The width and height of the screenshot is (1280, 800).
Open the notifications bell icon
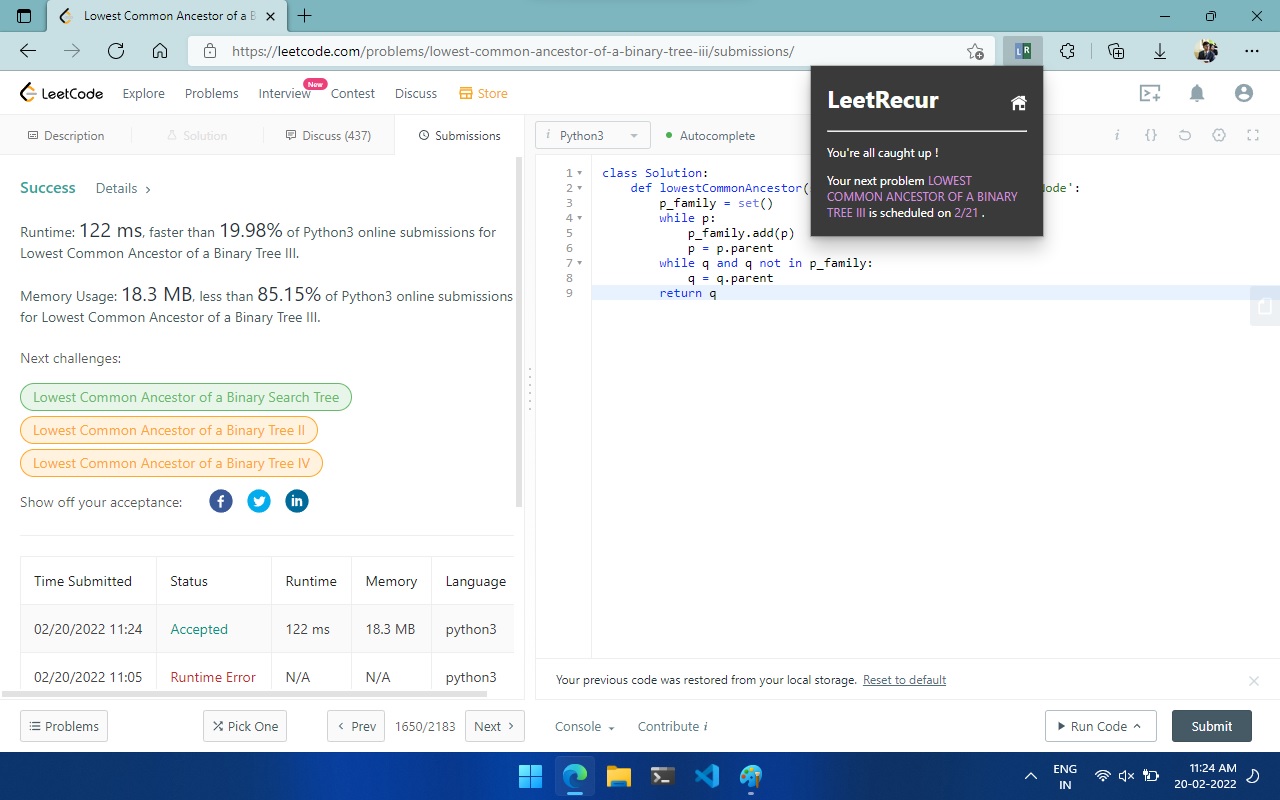[x=1197, y=93]
